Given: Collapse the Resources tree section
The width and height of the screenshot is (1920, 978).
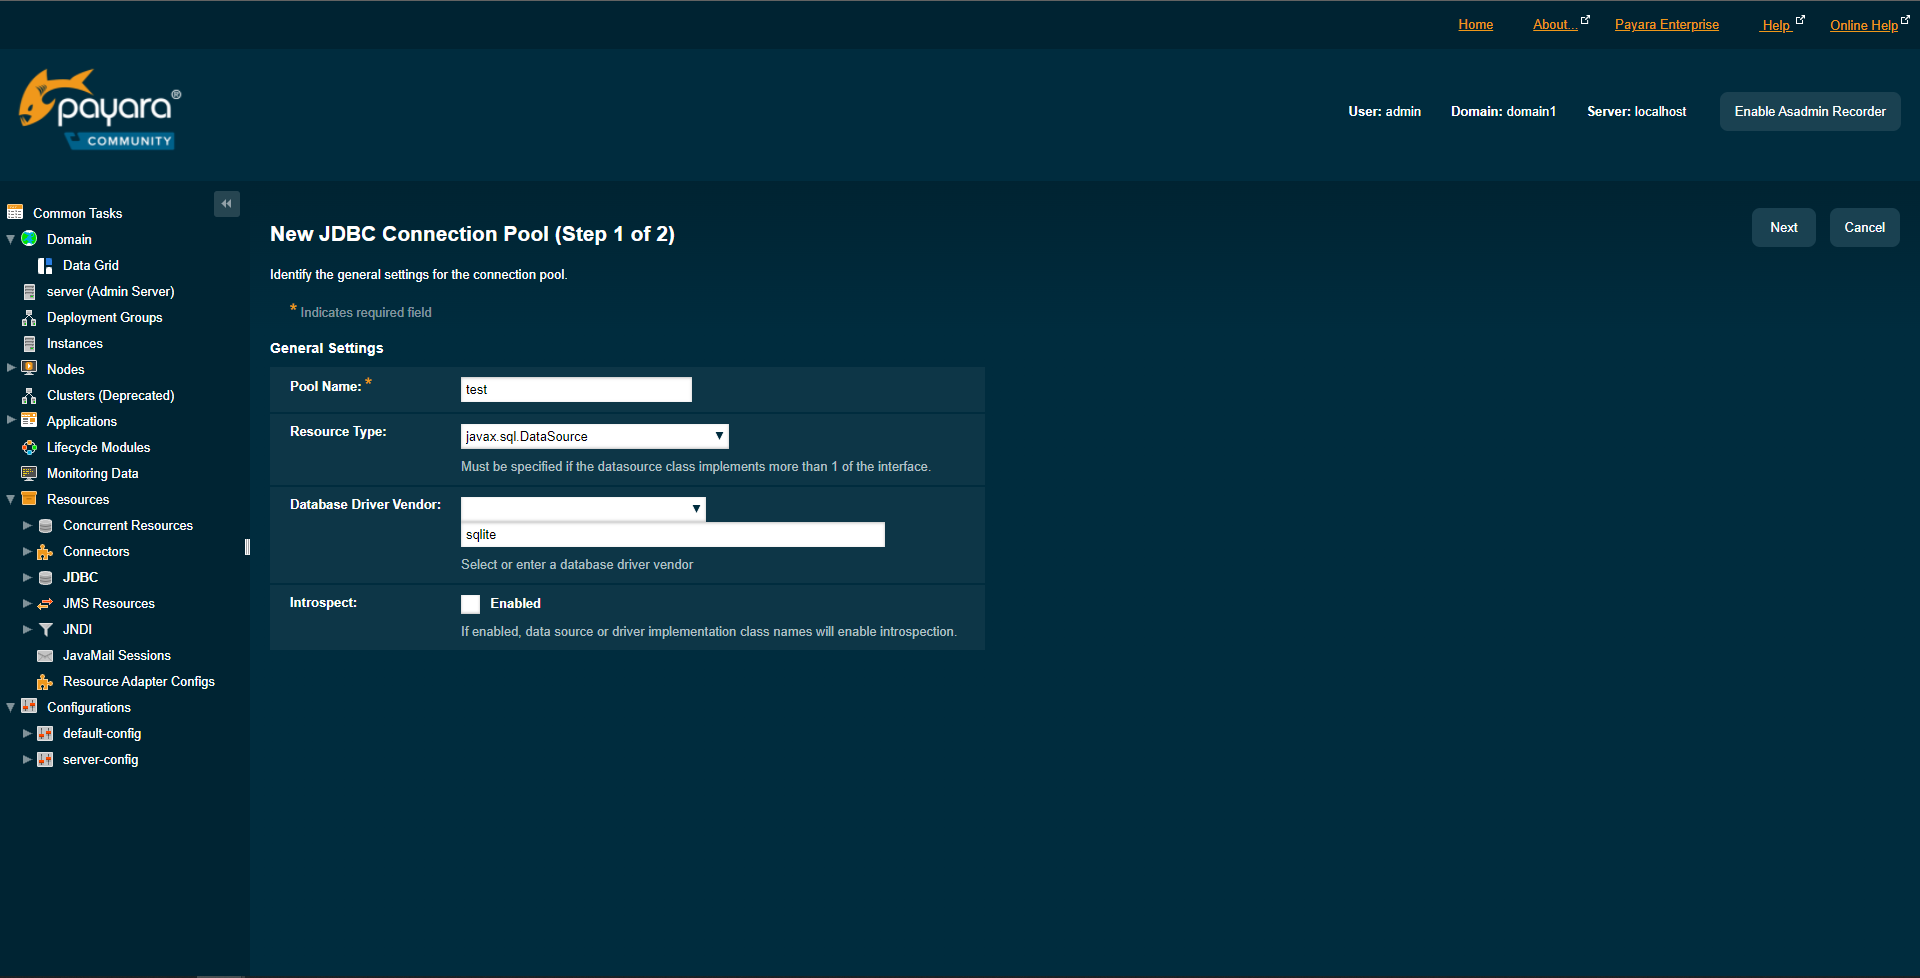Looking at the screenshot, I should (x=10, y=499).
